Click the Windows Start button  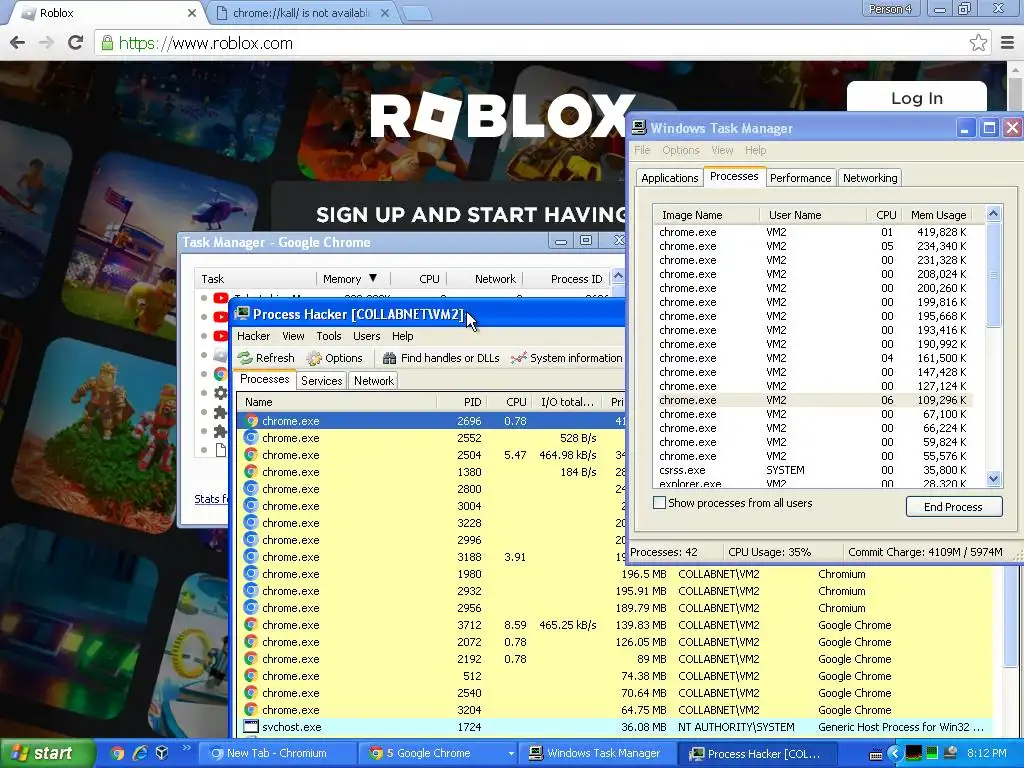47,753
